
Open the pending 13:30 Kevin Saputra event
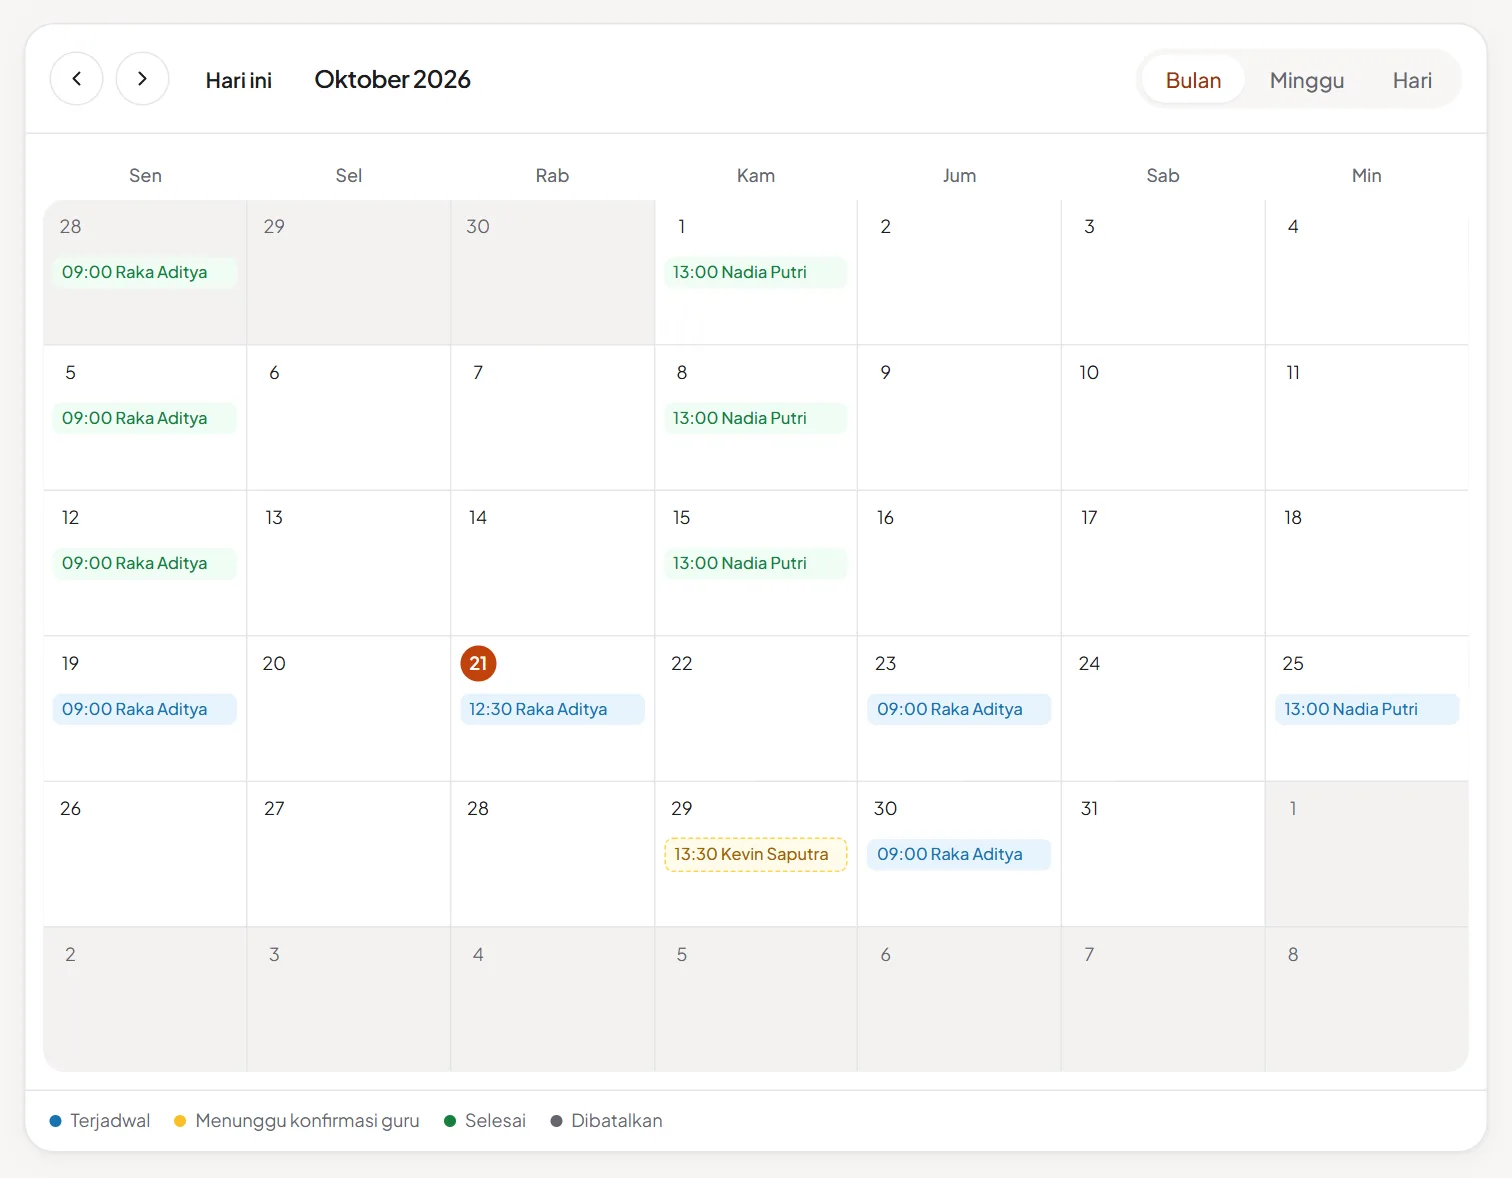pyautogui.click(x=755, y=854)
